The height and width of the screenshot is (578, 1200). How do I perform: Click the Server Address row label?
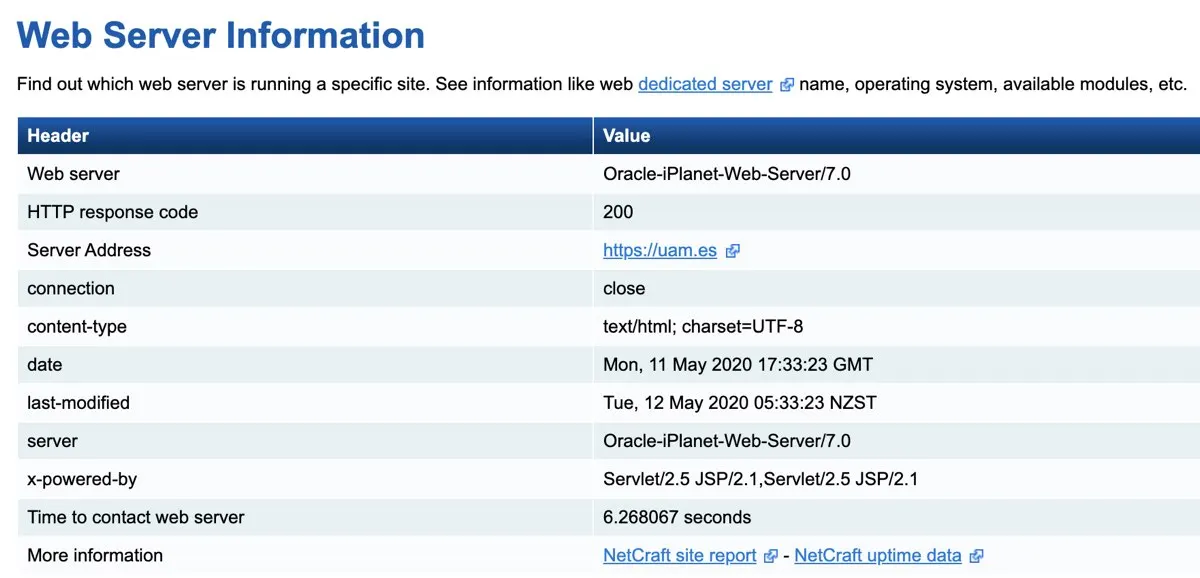[x=89, y=250]
